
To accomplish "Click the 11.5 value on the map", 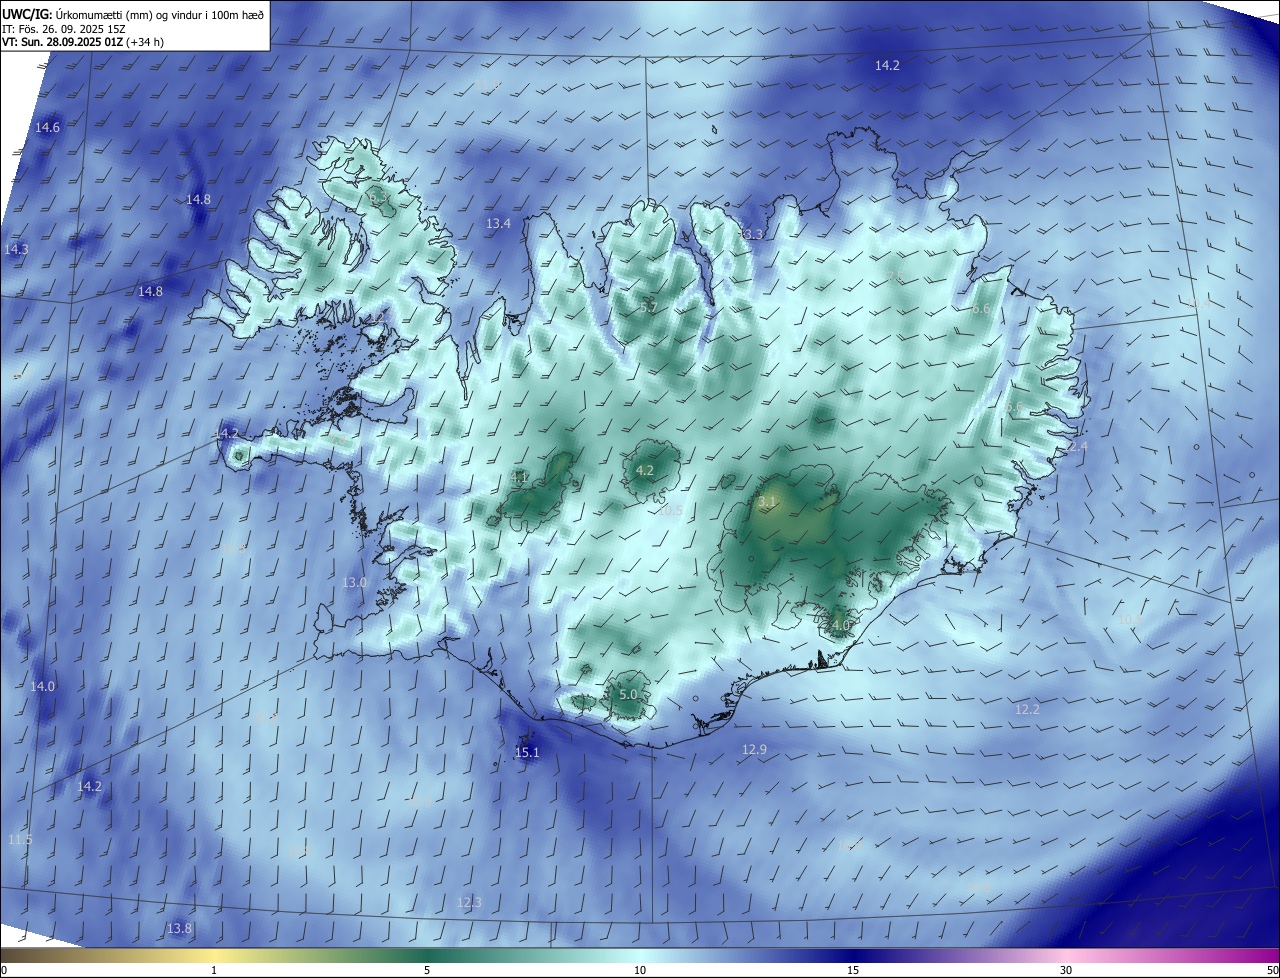I will coord(20,839).
